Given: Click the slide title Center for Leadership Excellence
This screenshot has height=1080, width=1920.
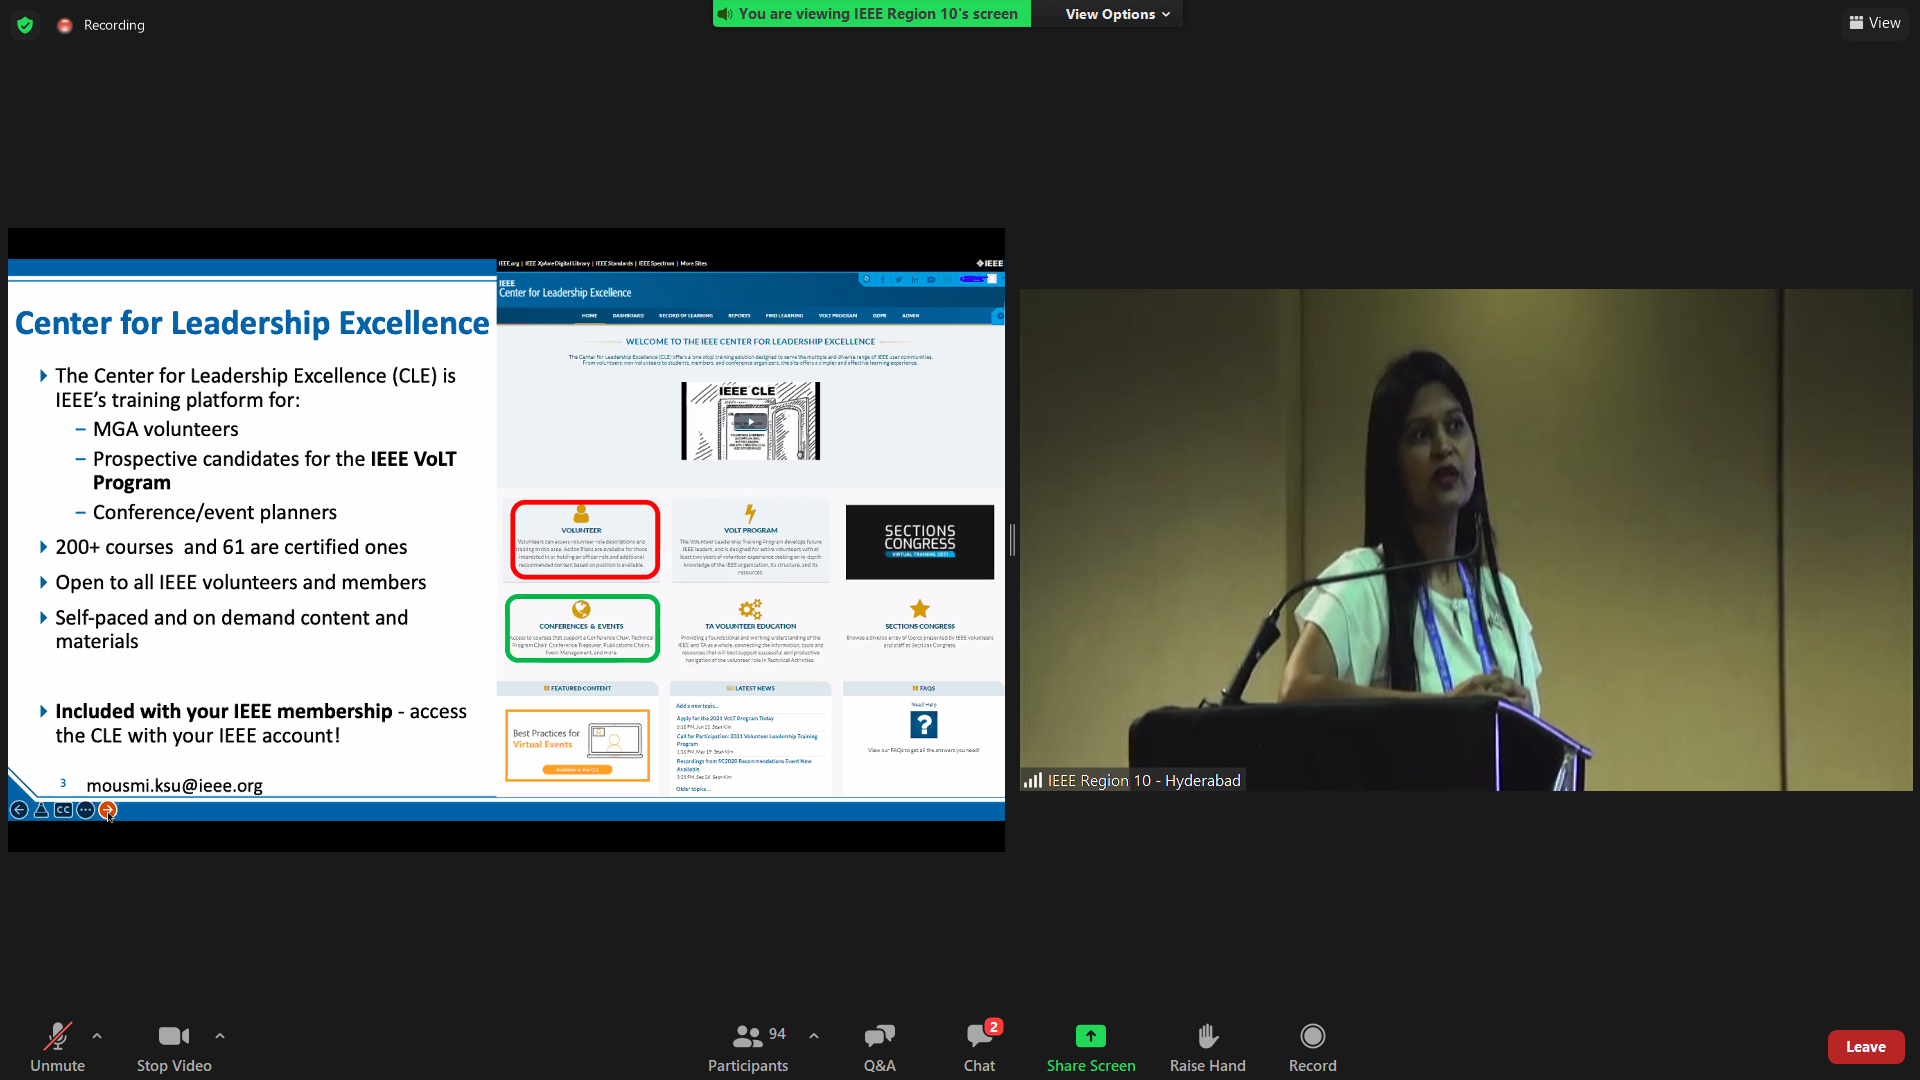Looking at the screenshot, I should tap(252, 323).
